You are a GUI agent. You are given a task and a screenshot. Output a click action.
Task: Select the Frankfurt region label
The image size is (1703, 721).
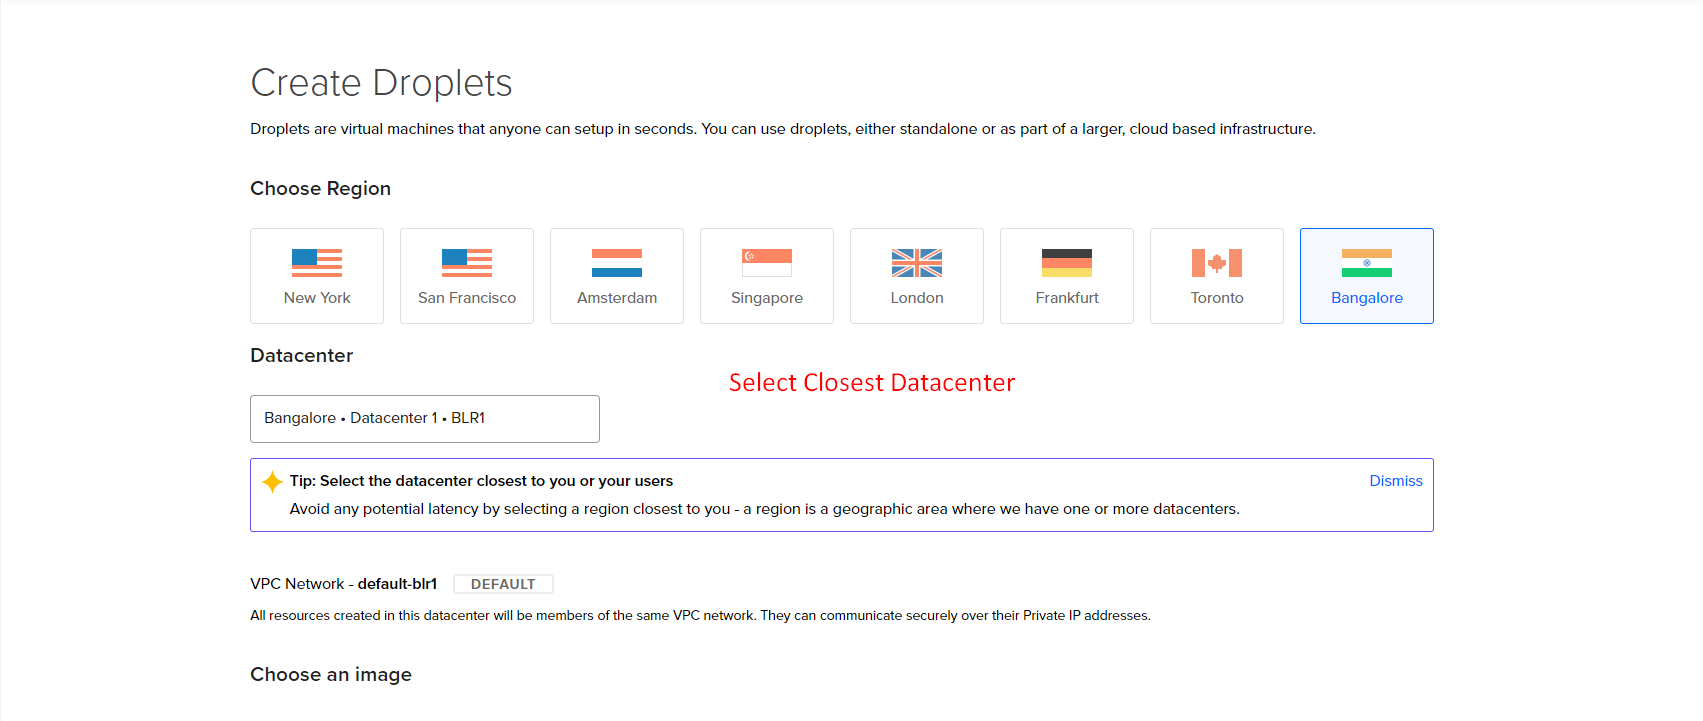(x=1067, y=298)
